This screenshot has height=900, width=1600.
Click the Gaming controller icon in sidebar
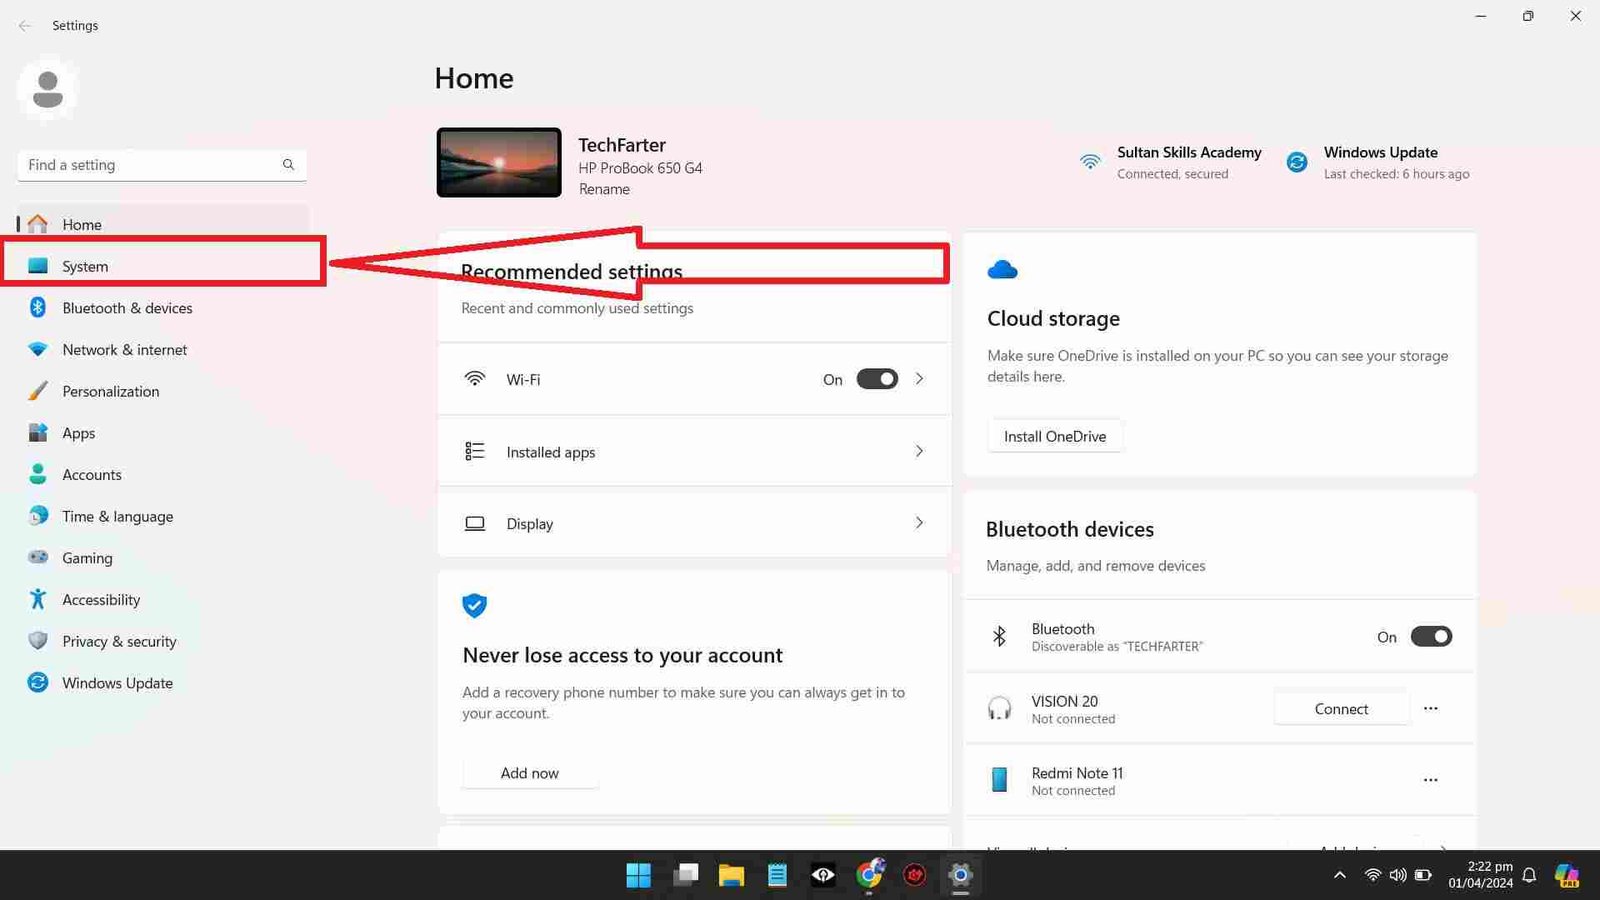38,557
